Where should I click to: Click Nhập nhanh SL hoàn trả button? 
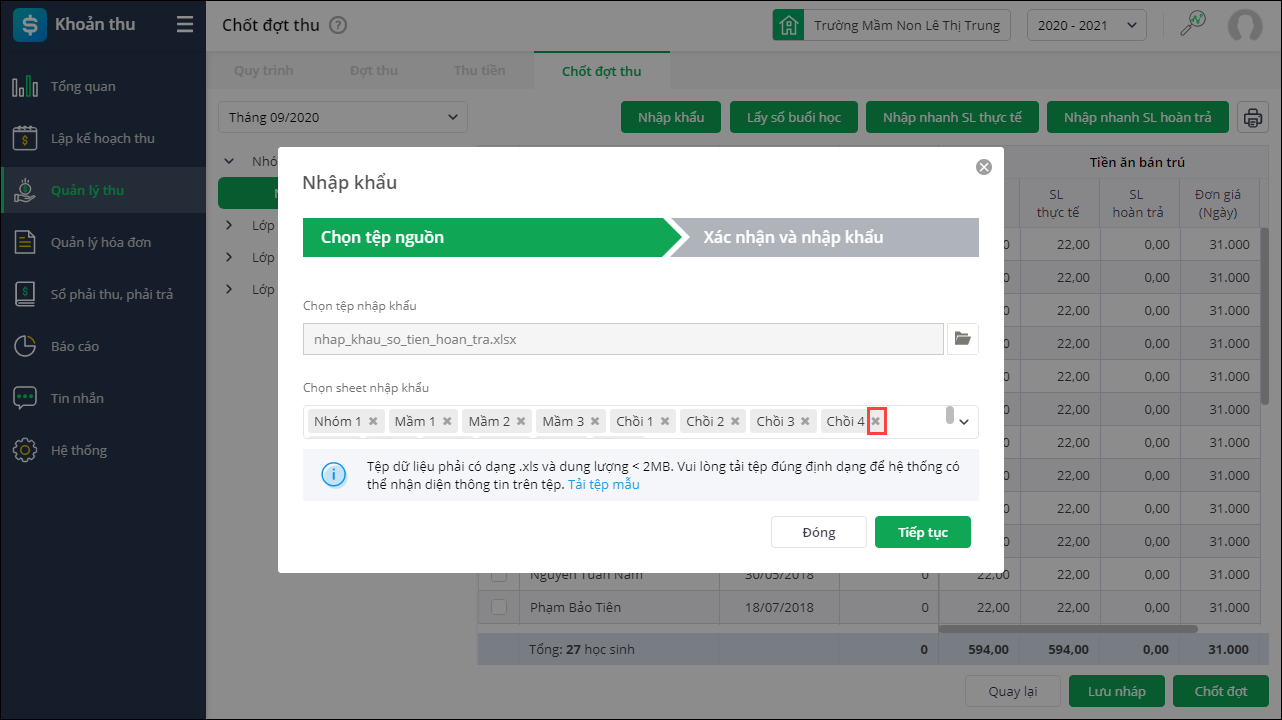click(1138, 117)
